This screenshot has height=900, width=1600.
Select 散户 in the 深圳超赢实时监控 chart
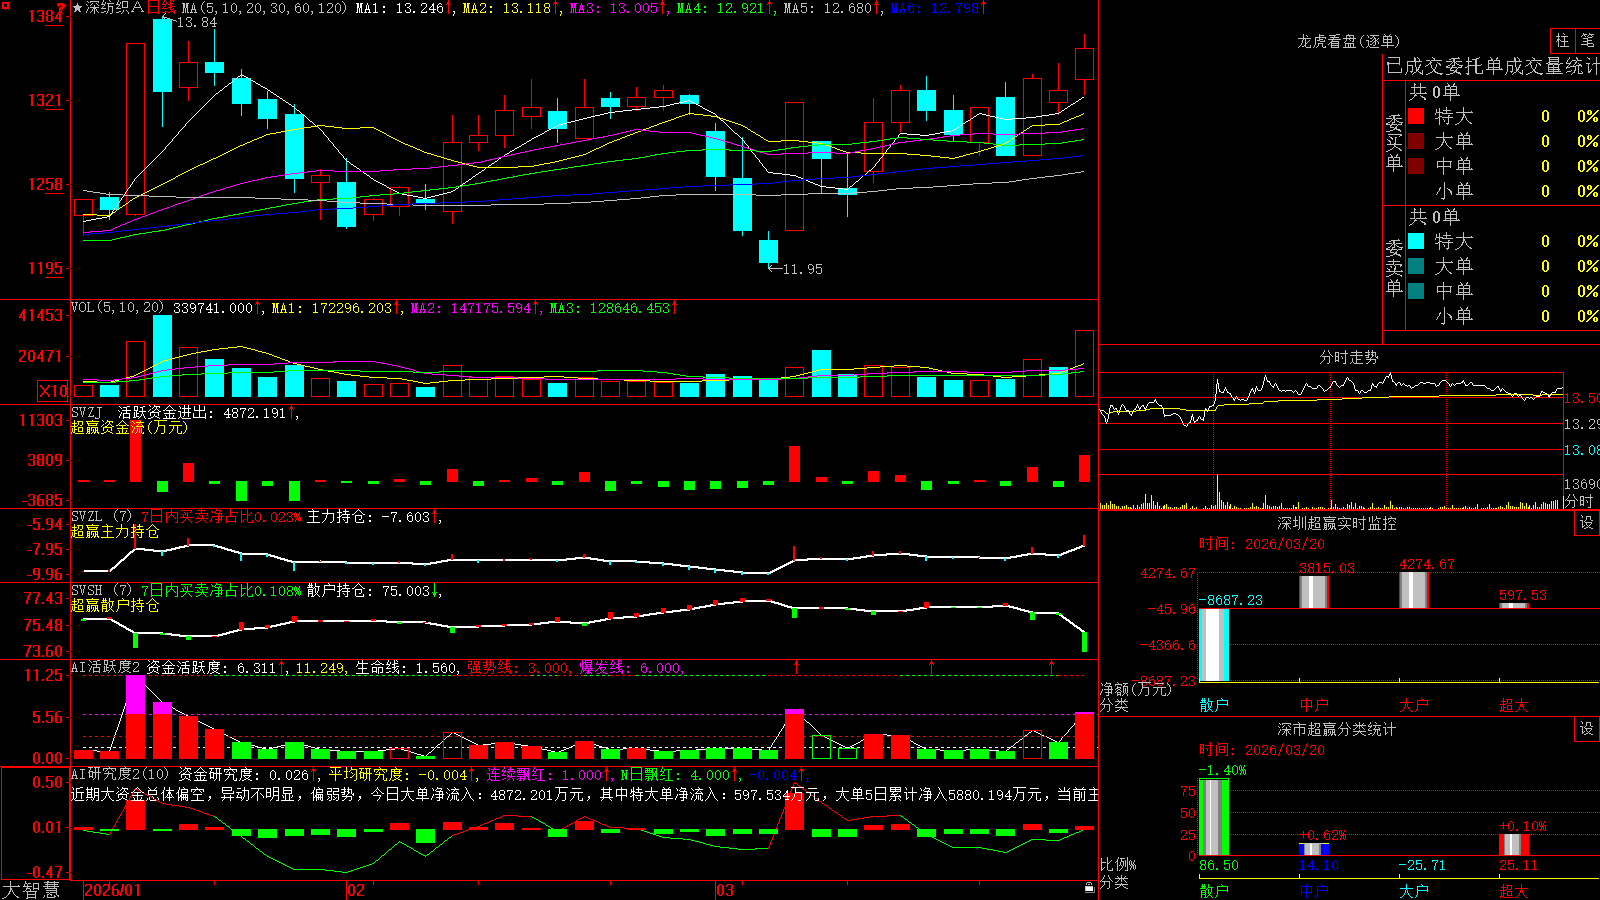pos(1214,705)
